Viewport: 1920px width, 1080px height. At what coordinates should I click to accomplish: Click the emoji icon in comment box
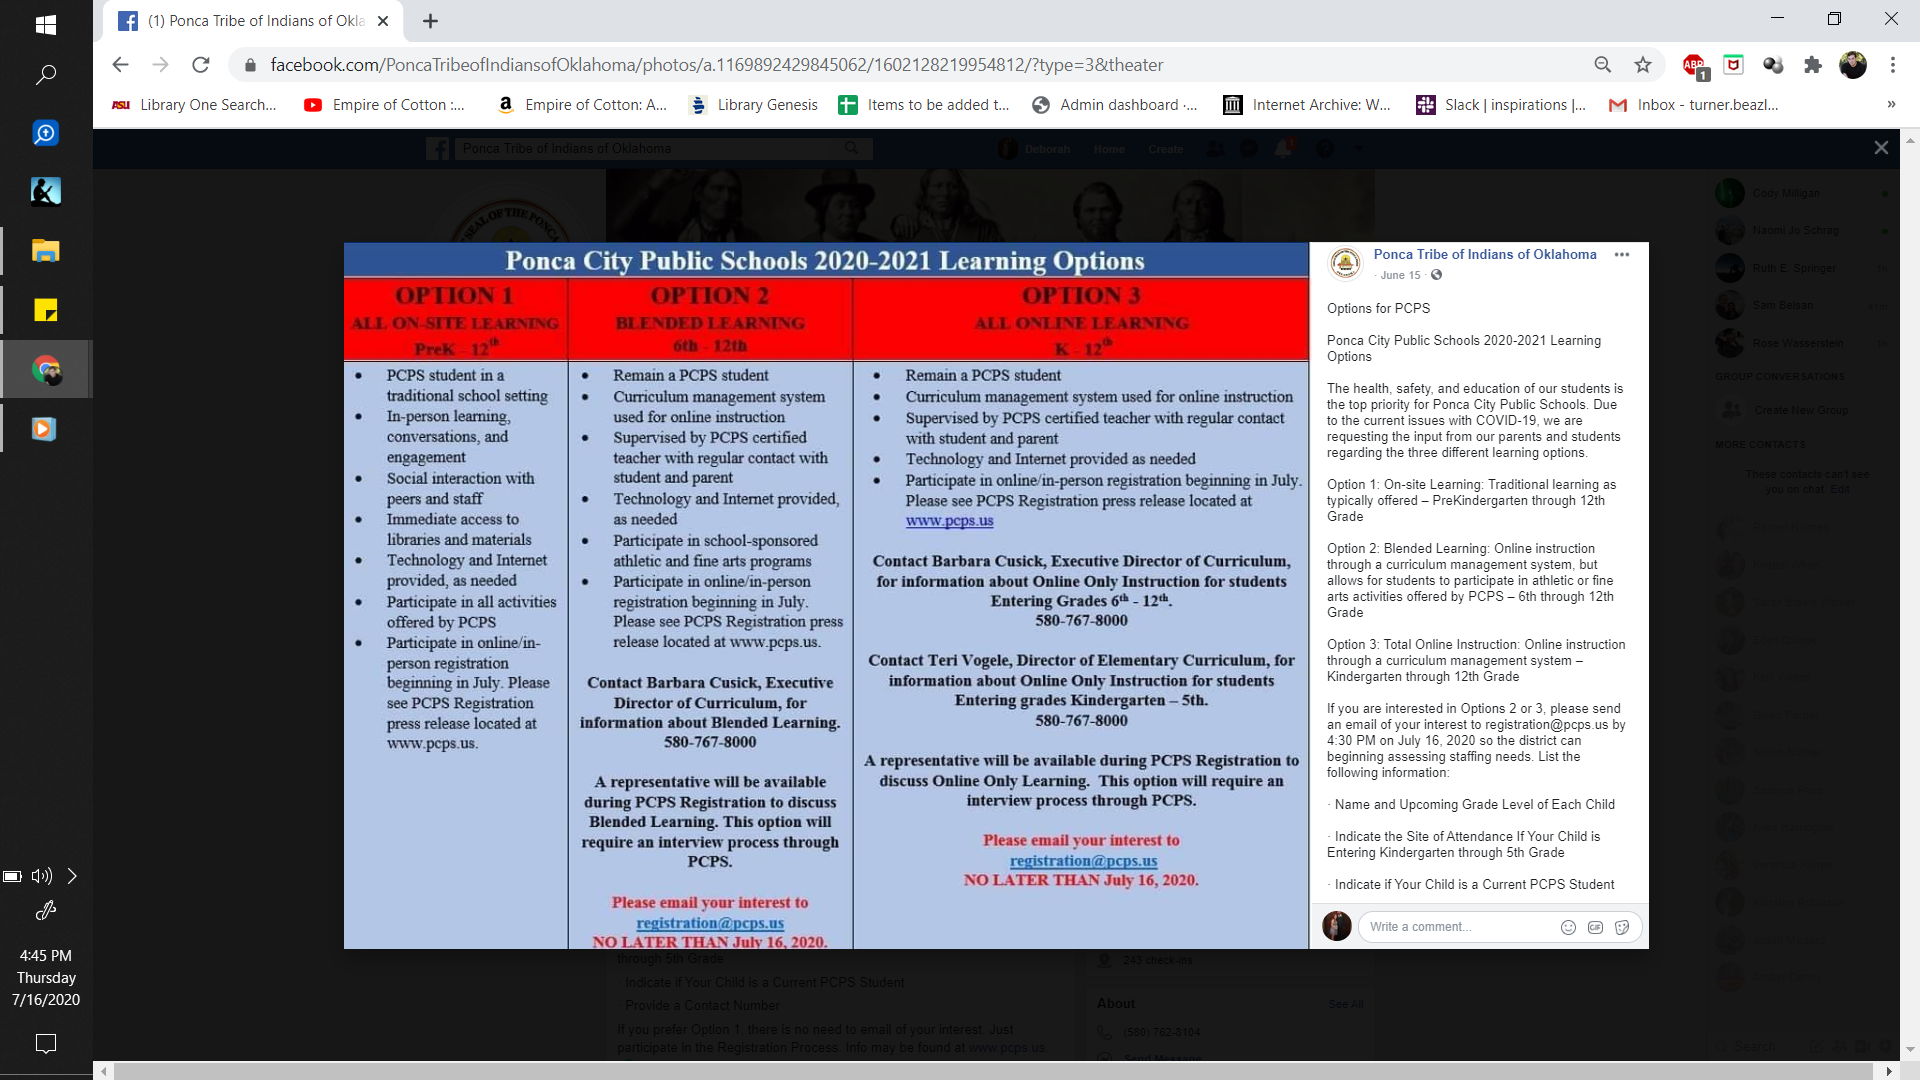click(1568, 927)
